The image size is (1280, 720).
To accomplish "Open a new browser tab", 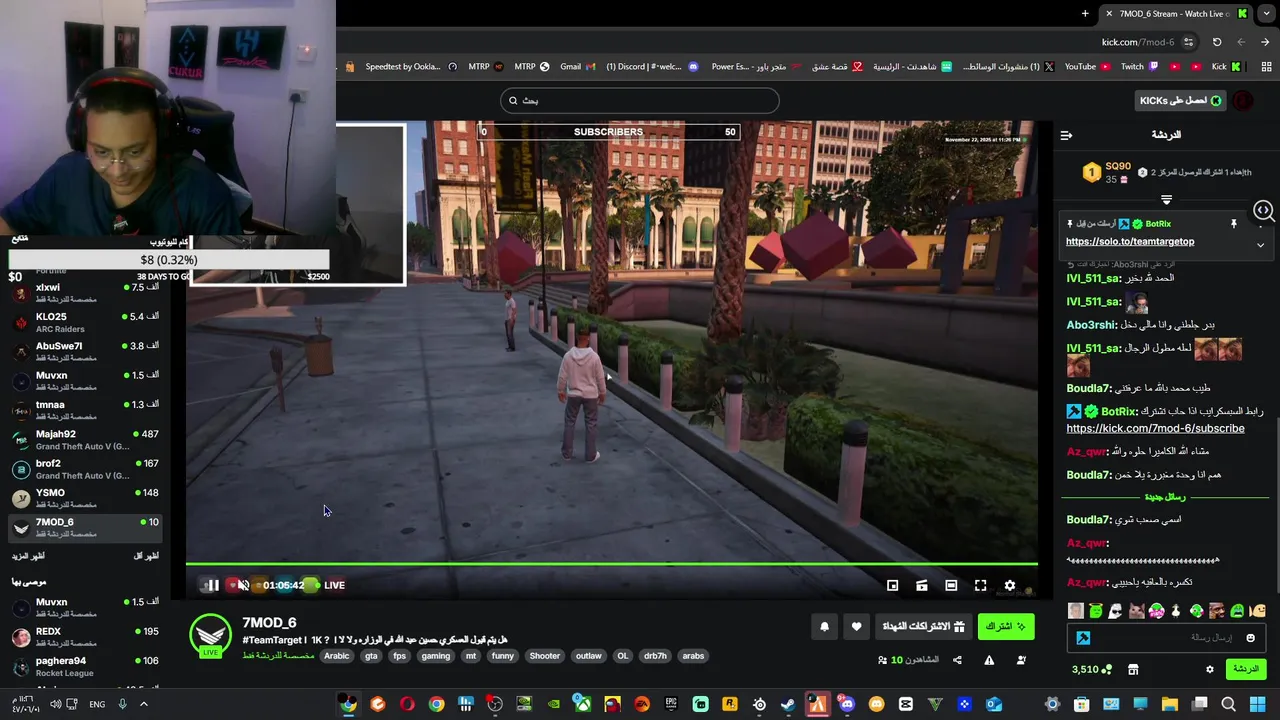I will 1085,13.
